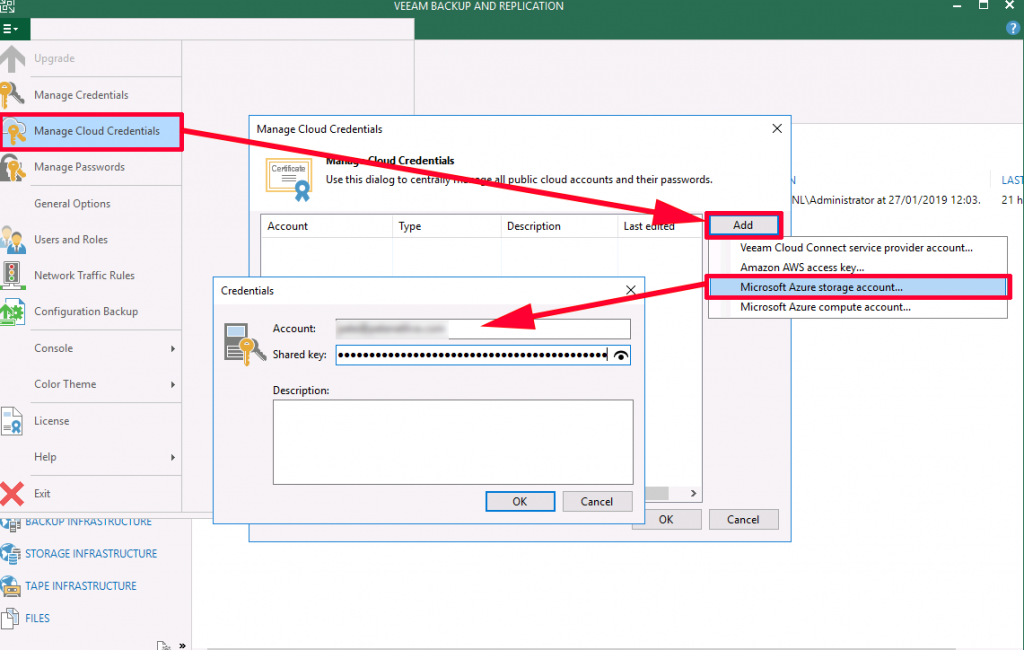
Task: Click the Manage Passwords icon
Action: 13,167
